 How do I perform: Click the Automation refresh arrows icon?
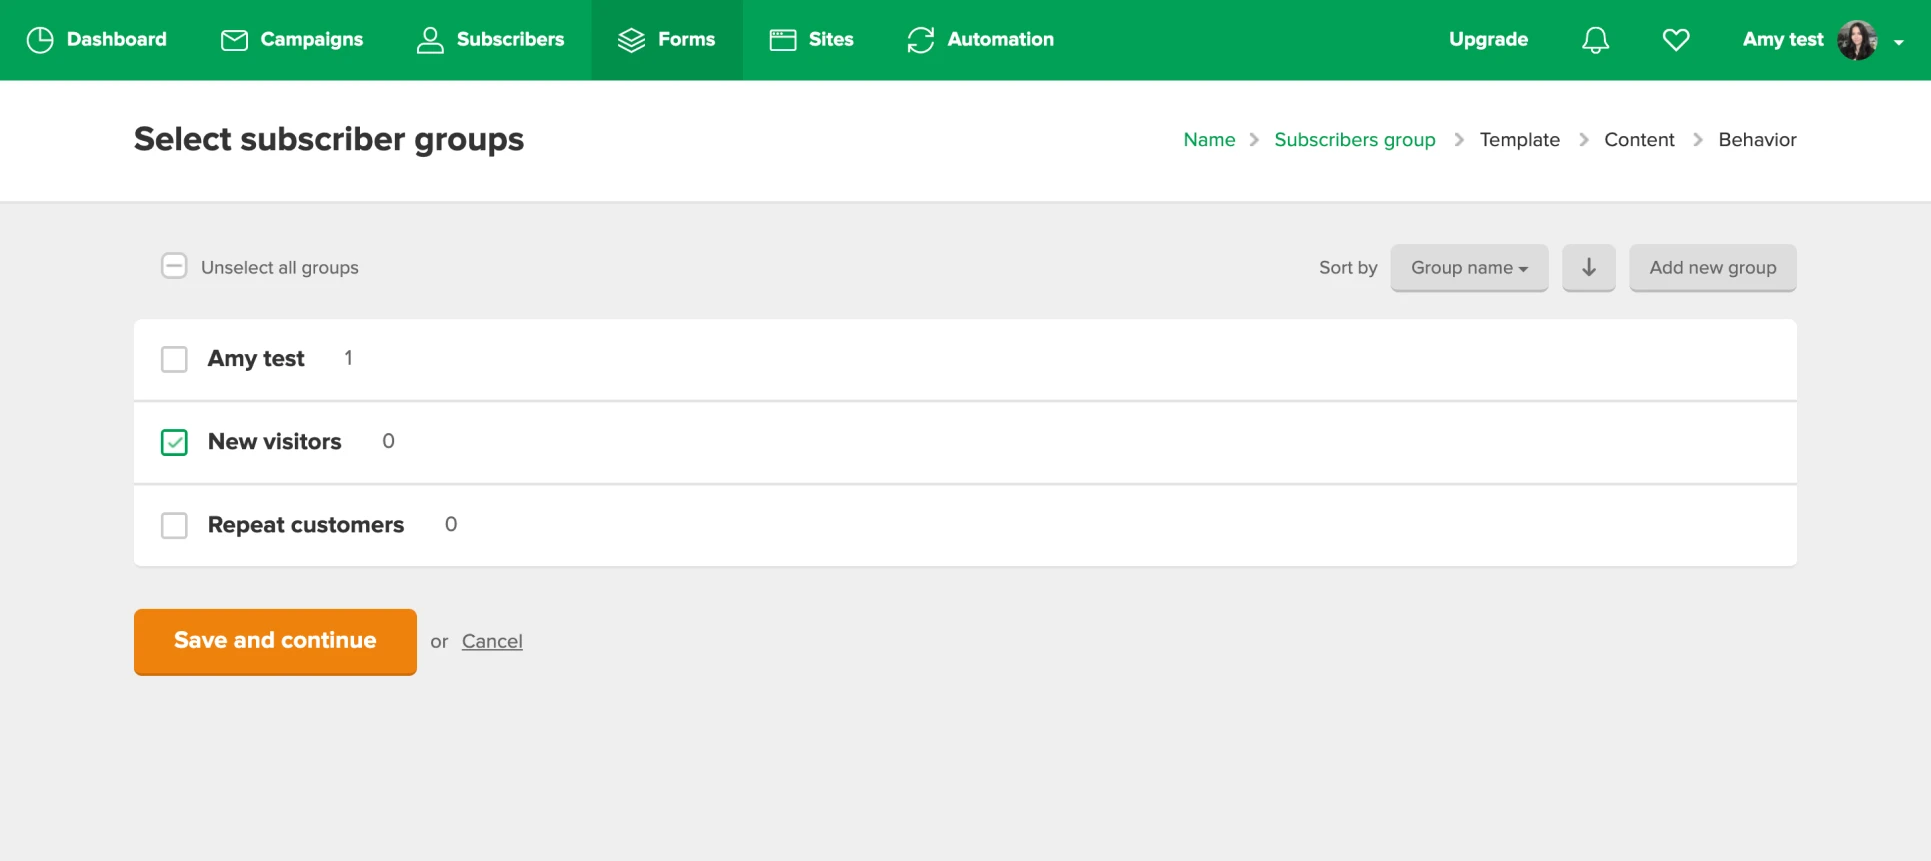(x=920, y=40)
